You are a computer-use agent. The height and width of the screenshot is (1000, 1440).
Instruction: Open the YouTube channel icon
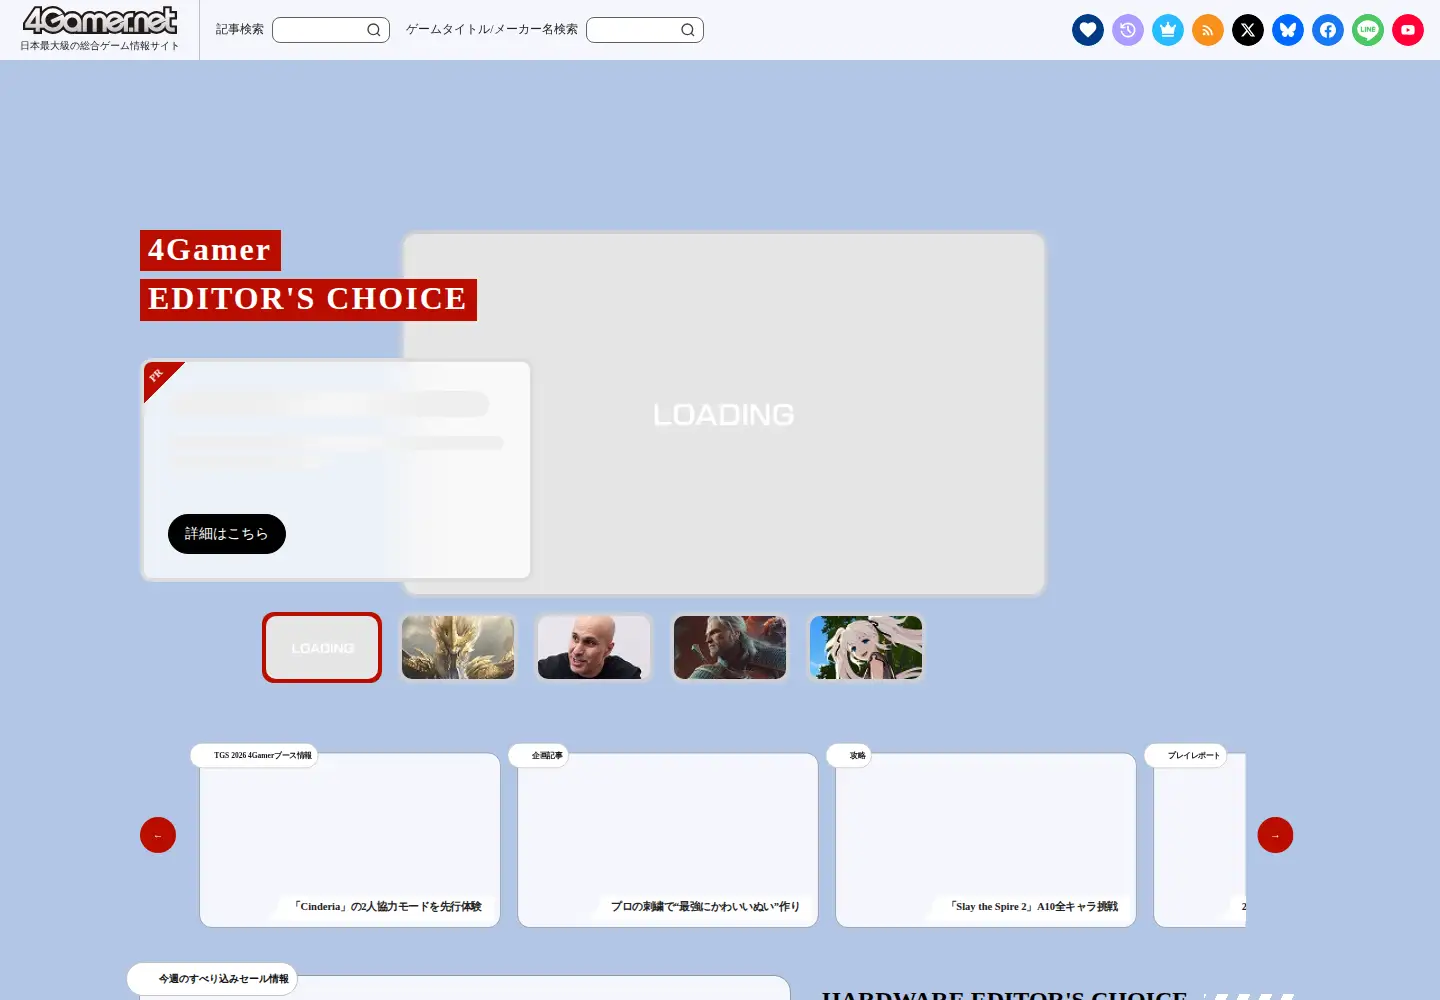[1408, 30]
